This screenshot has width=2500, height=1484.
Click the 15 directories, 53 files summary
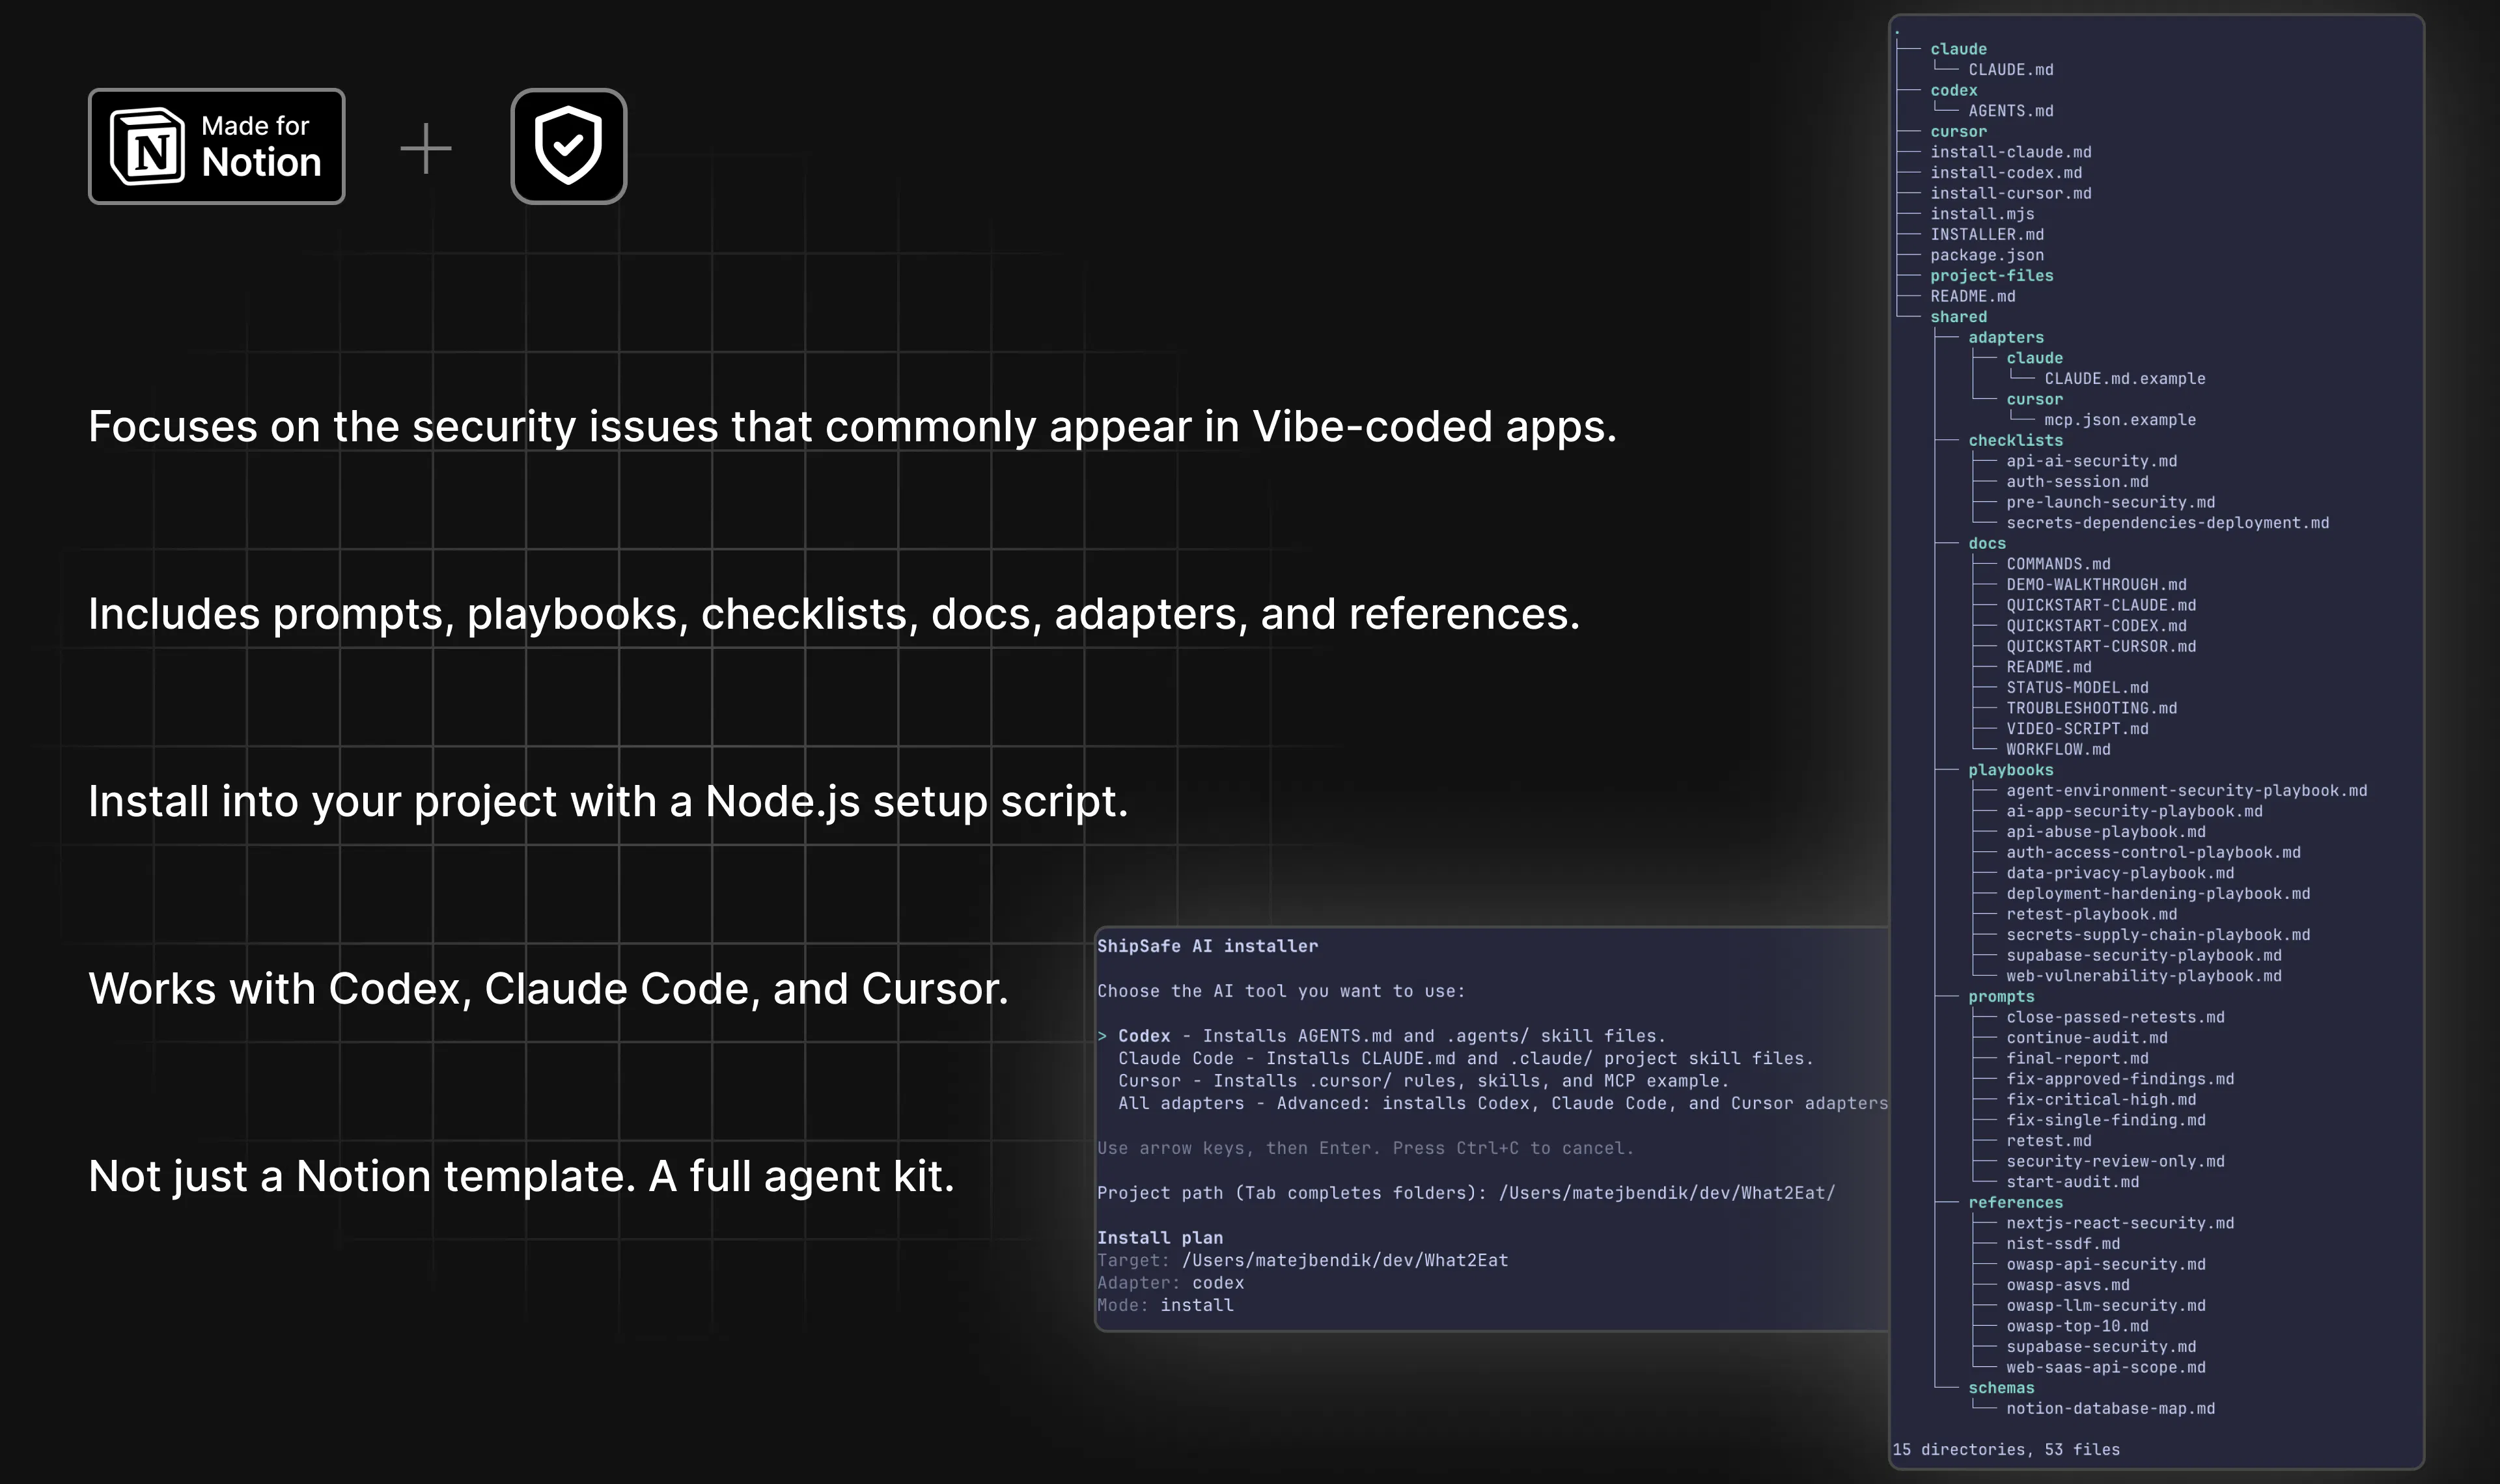2006,1450
